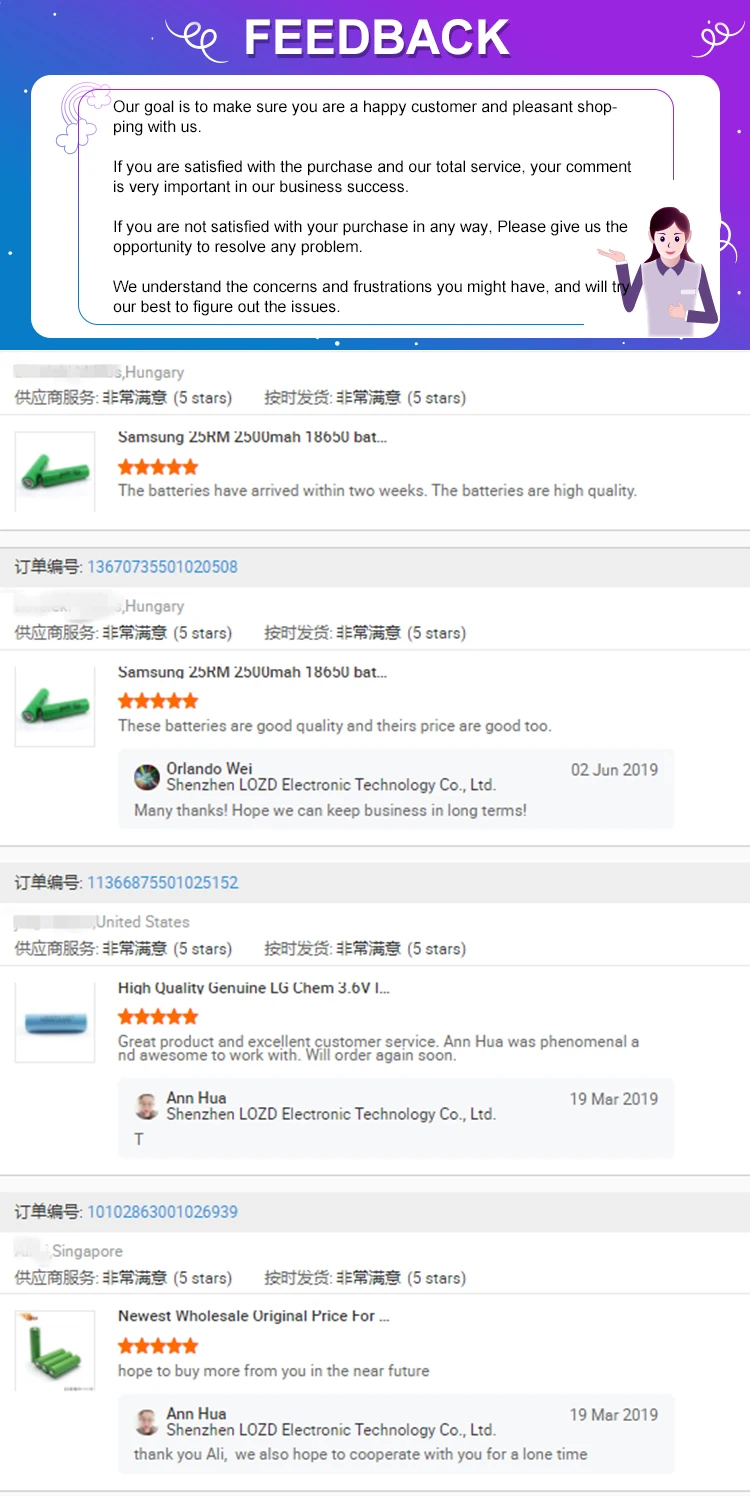This screenshot has width=750, height=1496.
Task: Click the Orlando Wei name
Action: (209, 769)
